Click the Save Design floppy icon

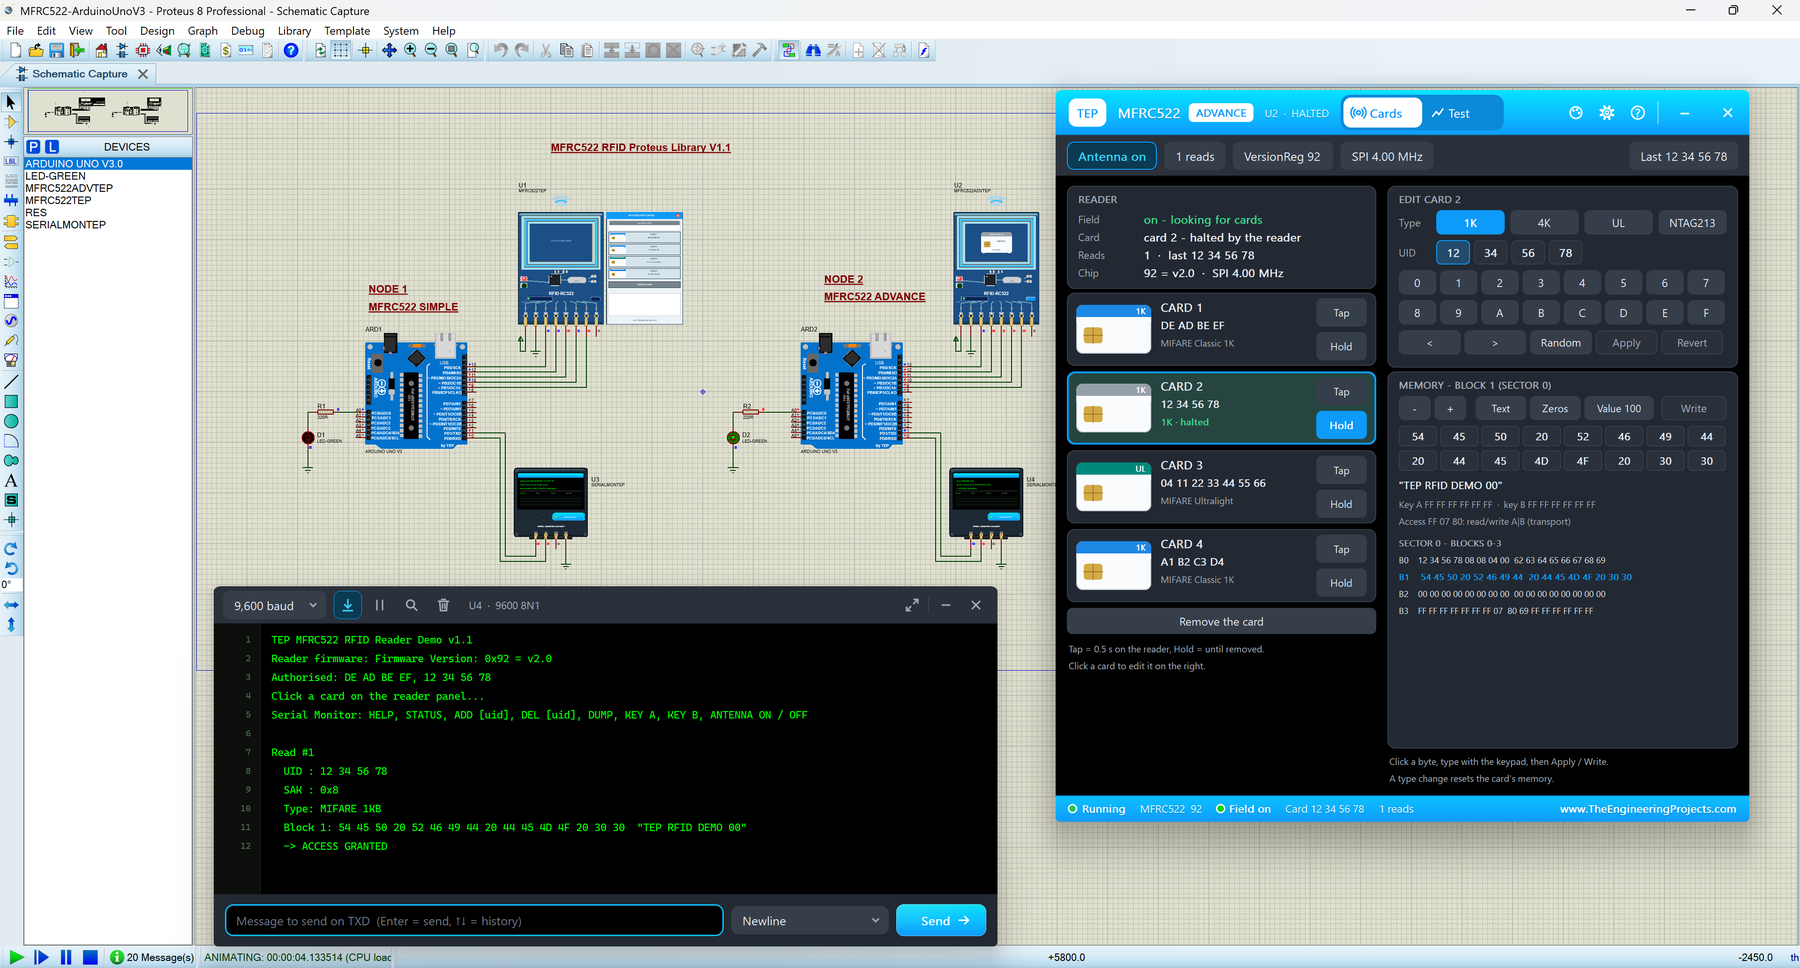(56, 50)
